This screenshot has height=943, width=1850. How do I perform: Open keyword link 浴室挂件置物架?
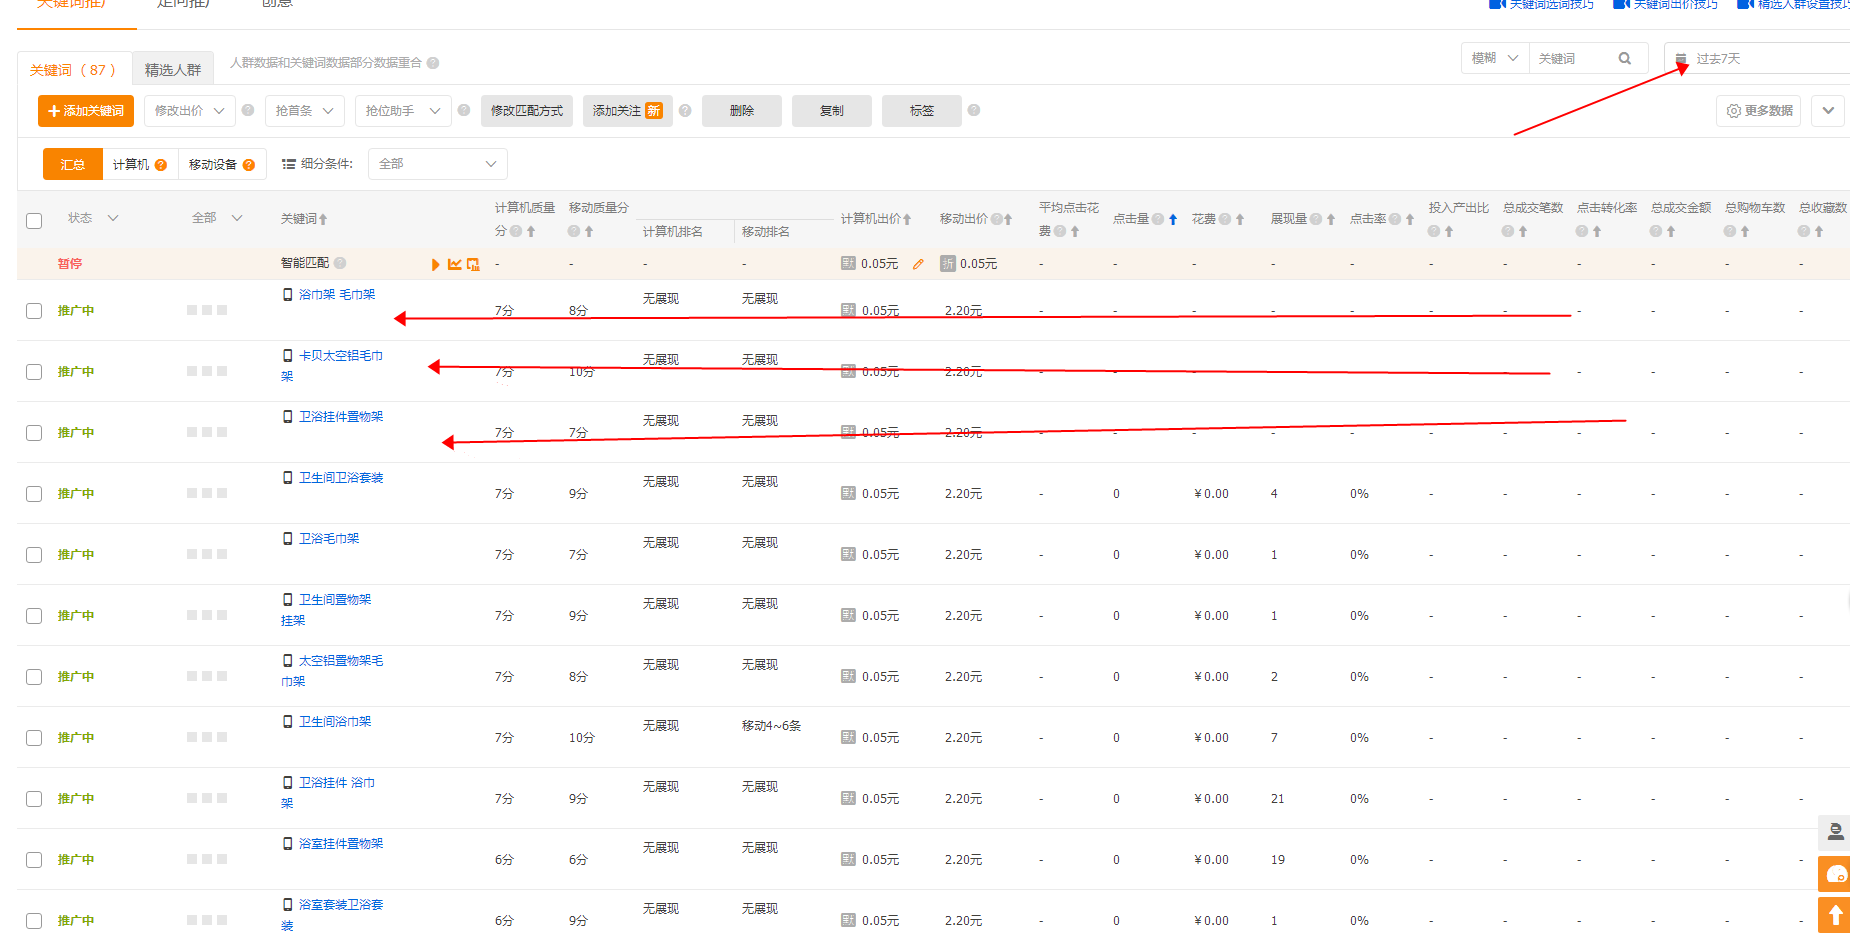pyautogui.click(x=341, y=844)
